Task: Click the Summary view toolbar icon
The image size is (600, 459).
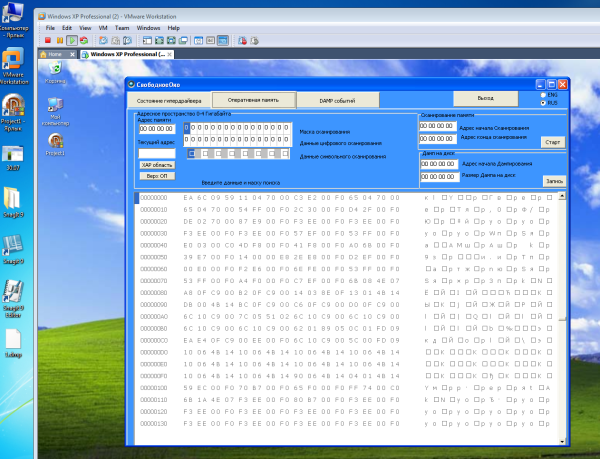Action: point(198,40)
